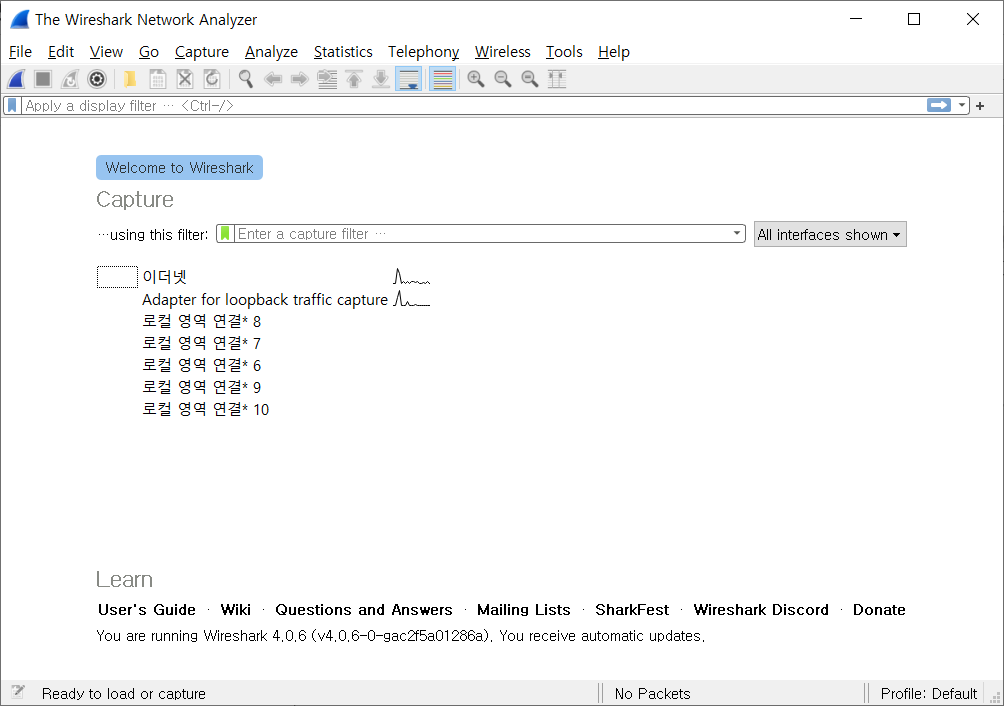1004x706 pixels.
Task: Click the display filter input field
Action: coord(474,106)
